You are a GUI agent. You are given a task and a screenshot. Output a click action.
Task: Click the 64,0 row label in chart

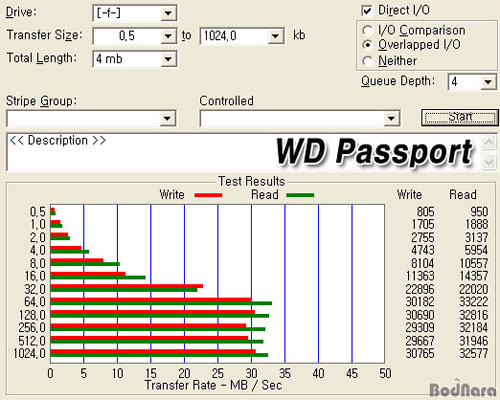tap(35, 302)
